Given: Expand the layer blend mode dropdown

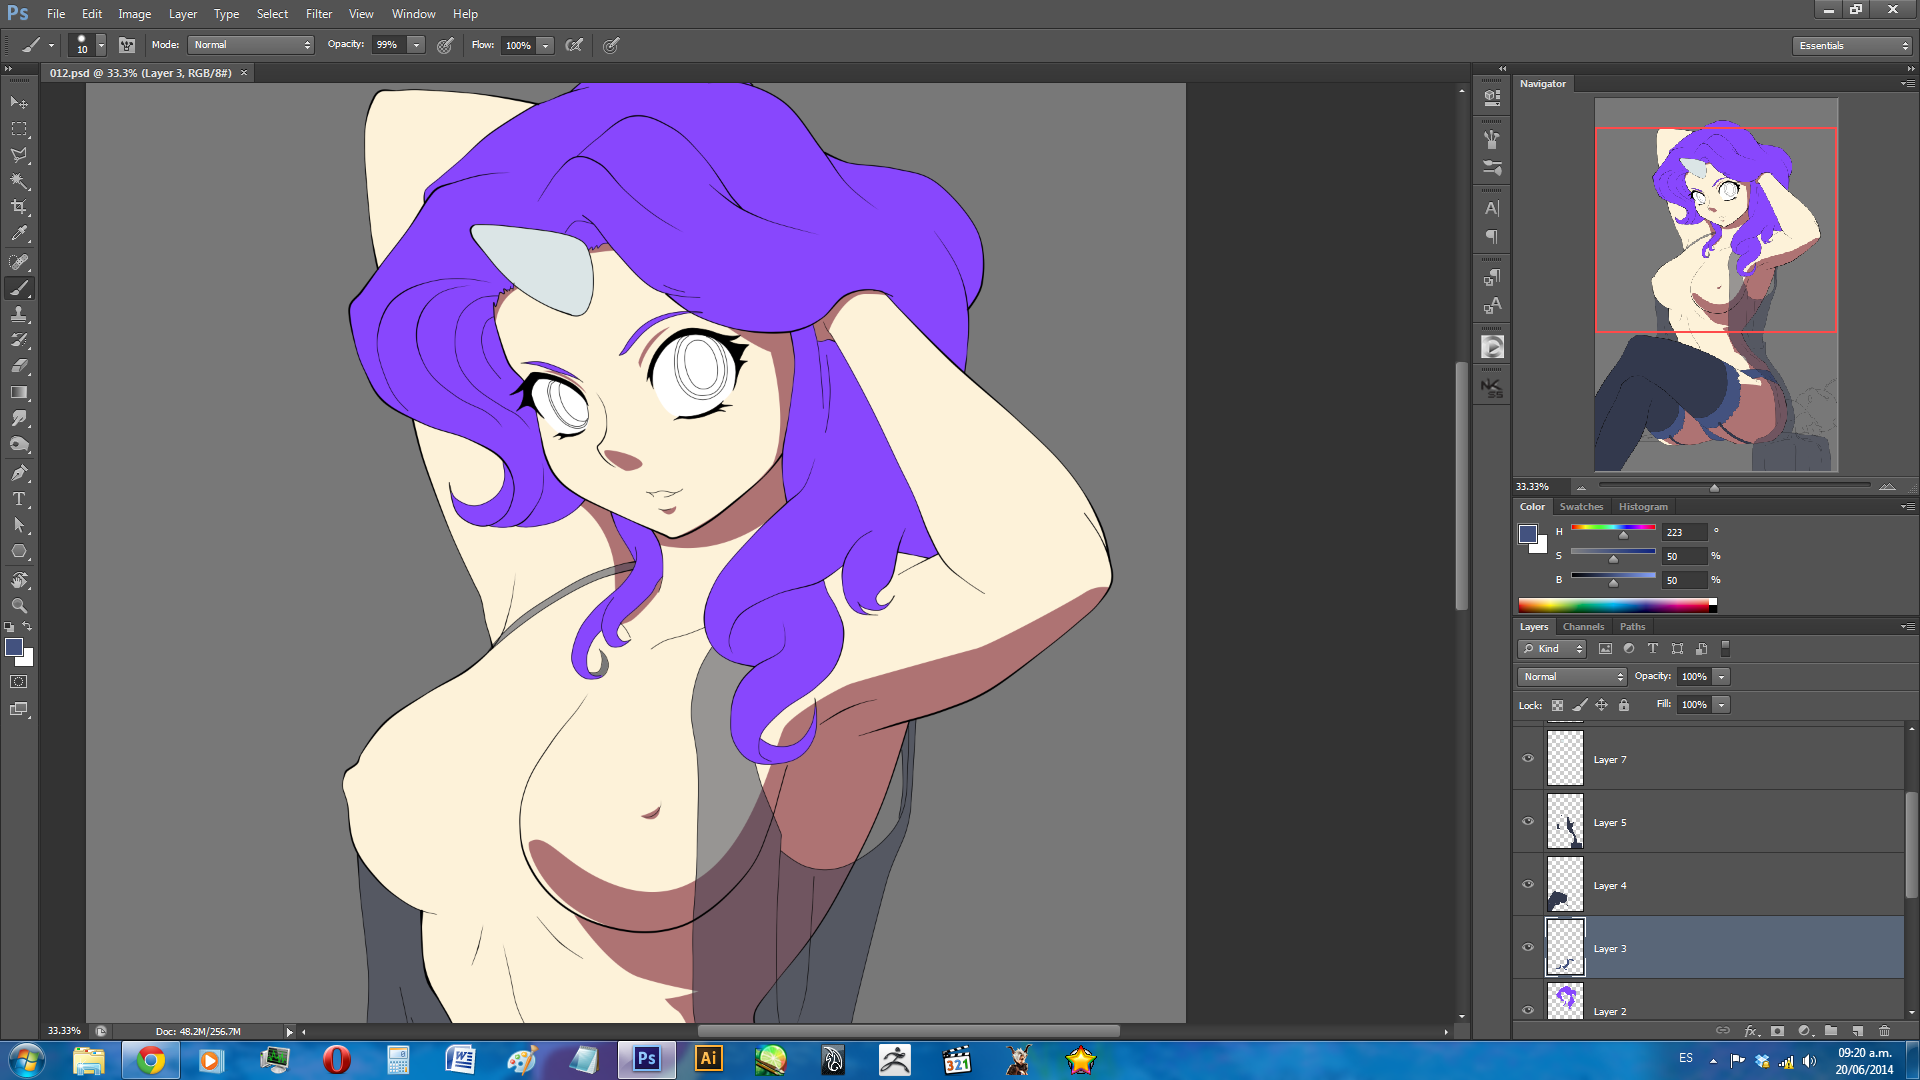Looking at the screenshot, I should coord(1573,677).
